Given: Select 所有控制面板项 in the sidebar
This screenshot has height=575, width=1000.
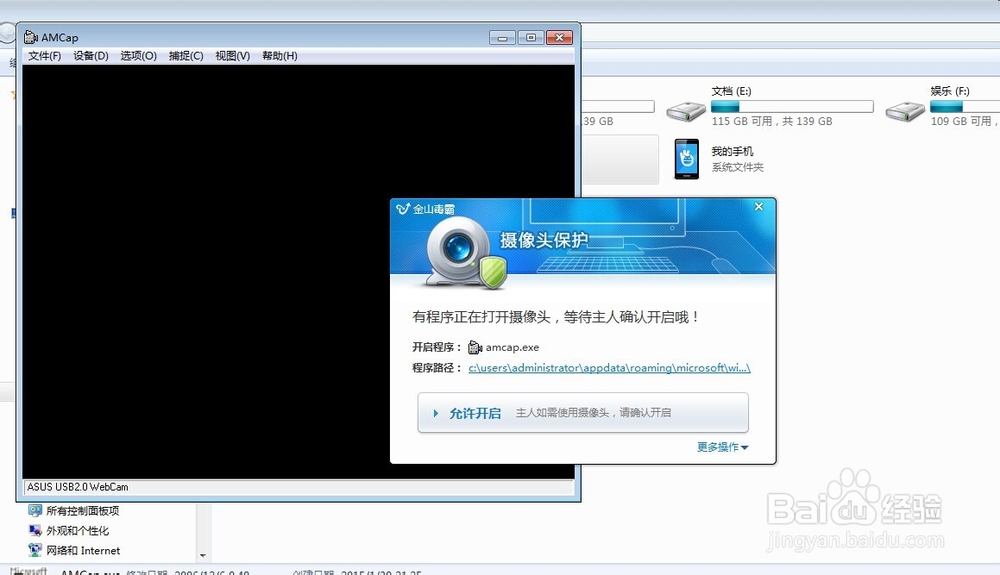Looking at the screenshot, I should click(82, 511).
